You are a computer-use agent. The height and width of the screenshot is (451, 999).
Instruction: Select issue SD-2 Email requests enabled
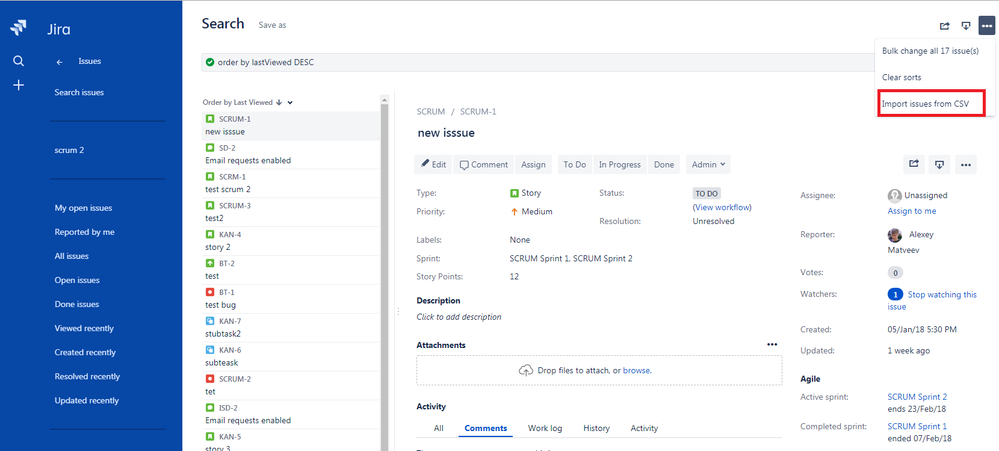pos(291,154)
